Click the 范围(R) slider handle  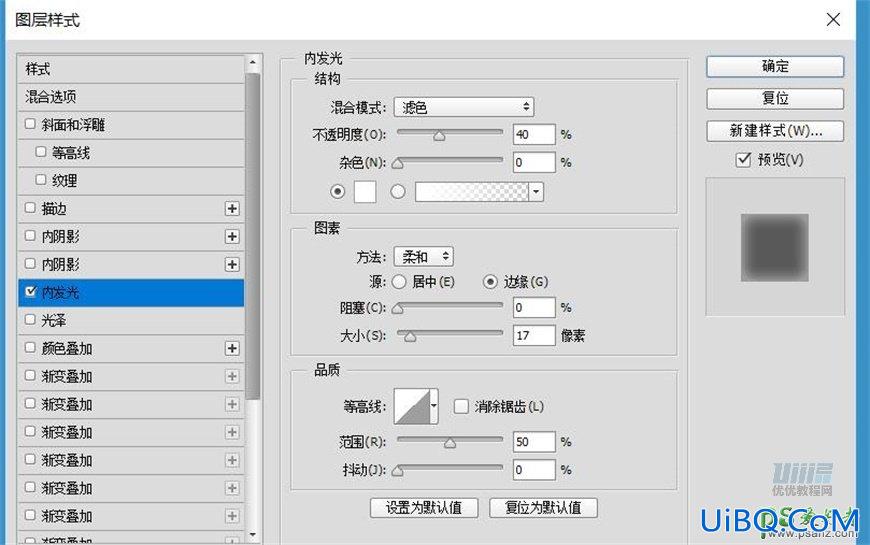pyautogui.click(x=450, y=443)
